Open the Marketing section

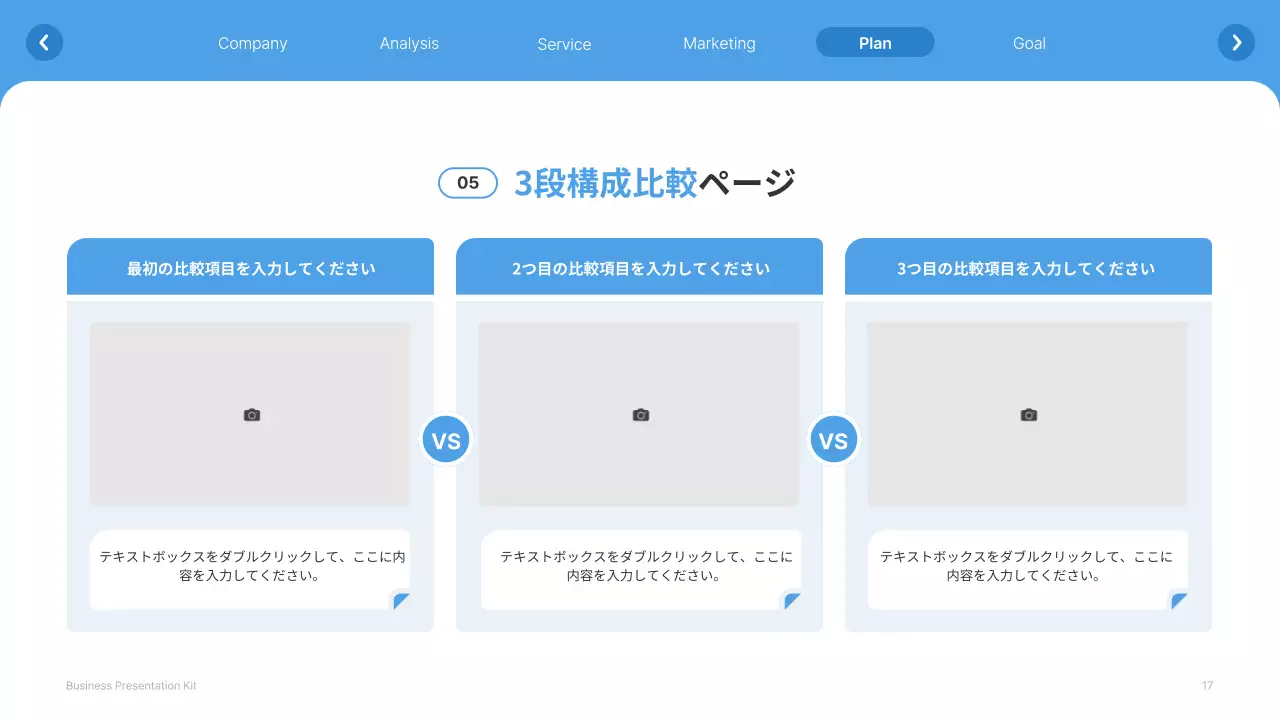pos(719,43)
